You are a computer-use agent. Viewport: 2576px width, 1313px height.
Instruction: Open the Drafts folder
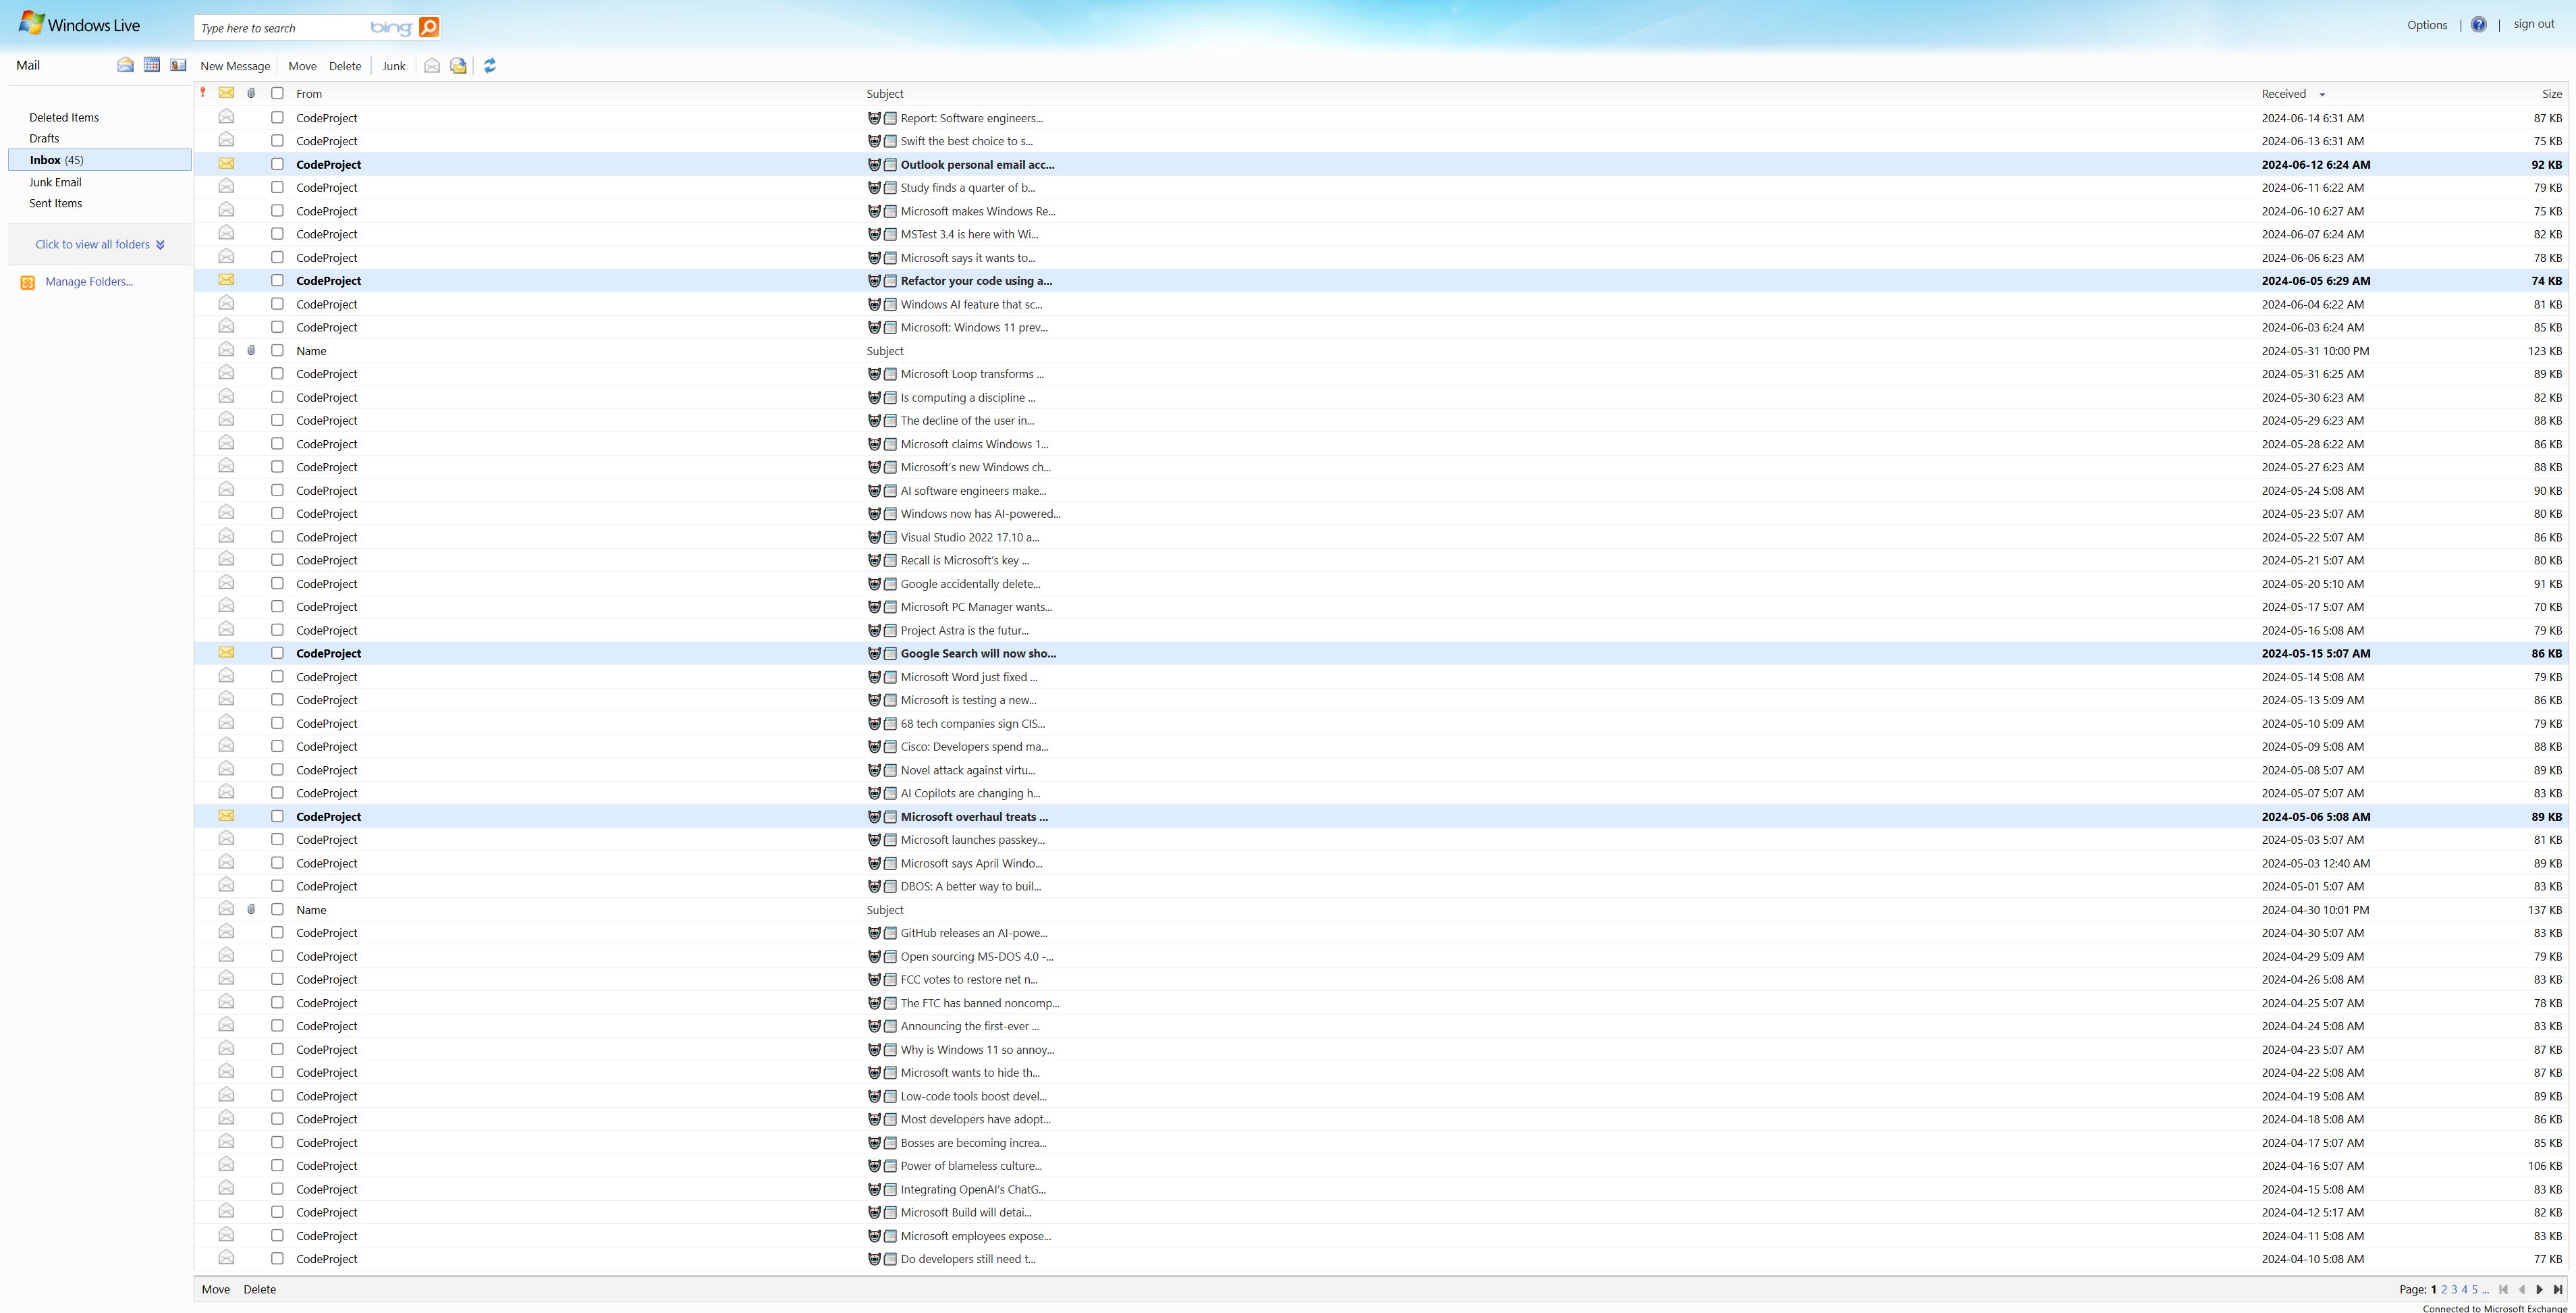44,138
